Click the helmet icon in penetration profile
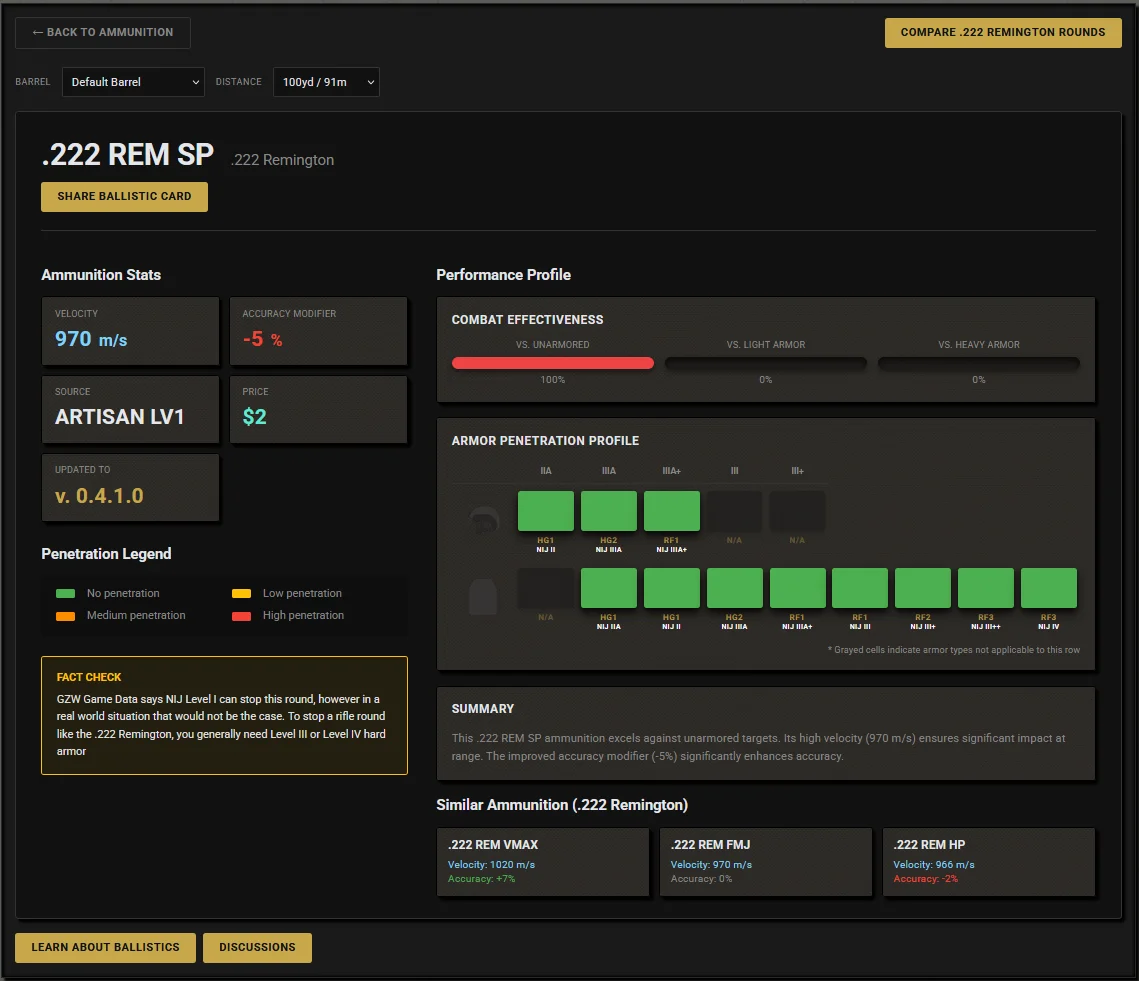The image size is (1139, 981). click(484, 520)
